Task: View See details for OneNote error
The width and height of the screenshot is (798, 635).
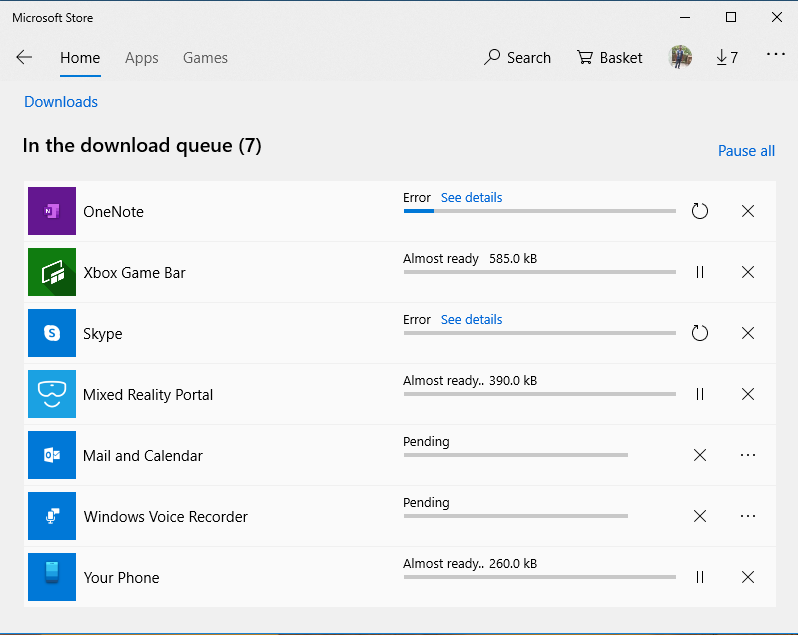Action: (x=471, y=197)
